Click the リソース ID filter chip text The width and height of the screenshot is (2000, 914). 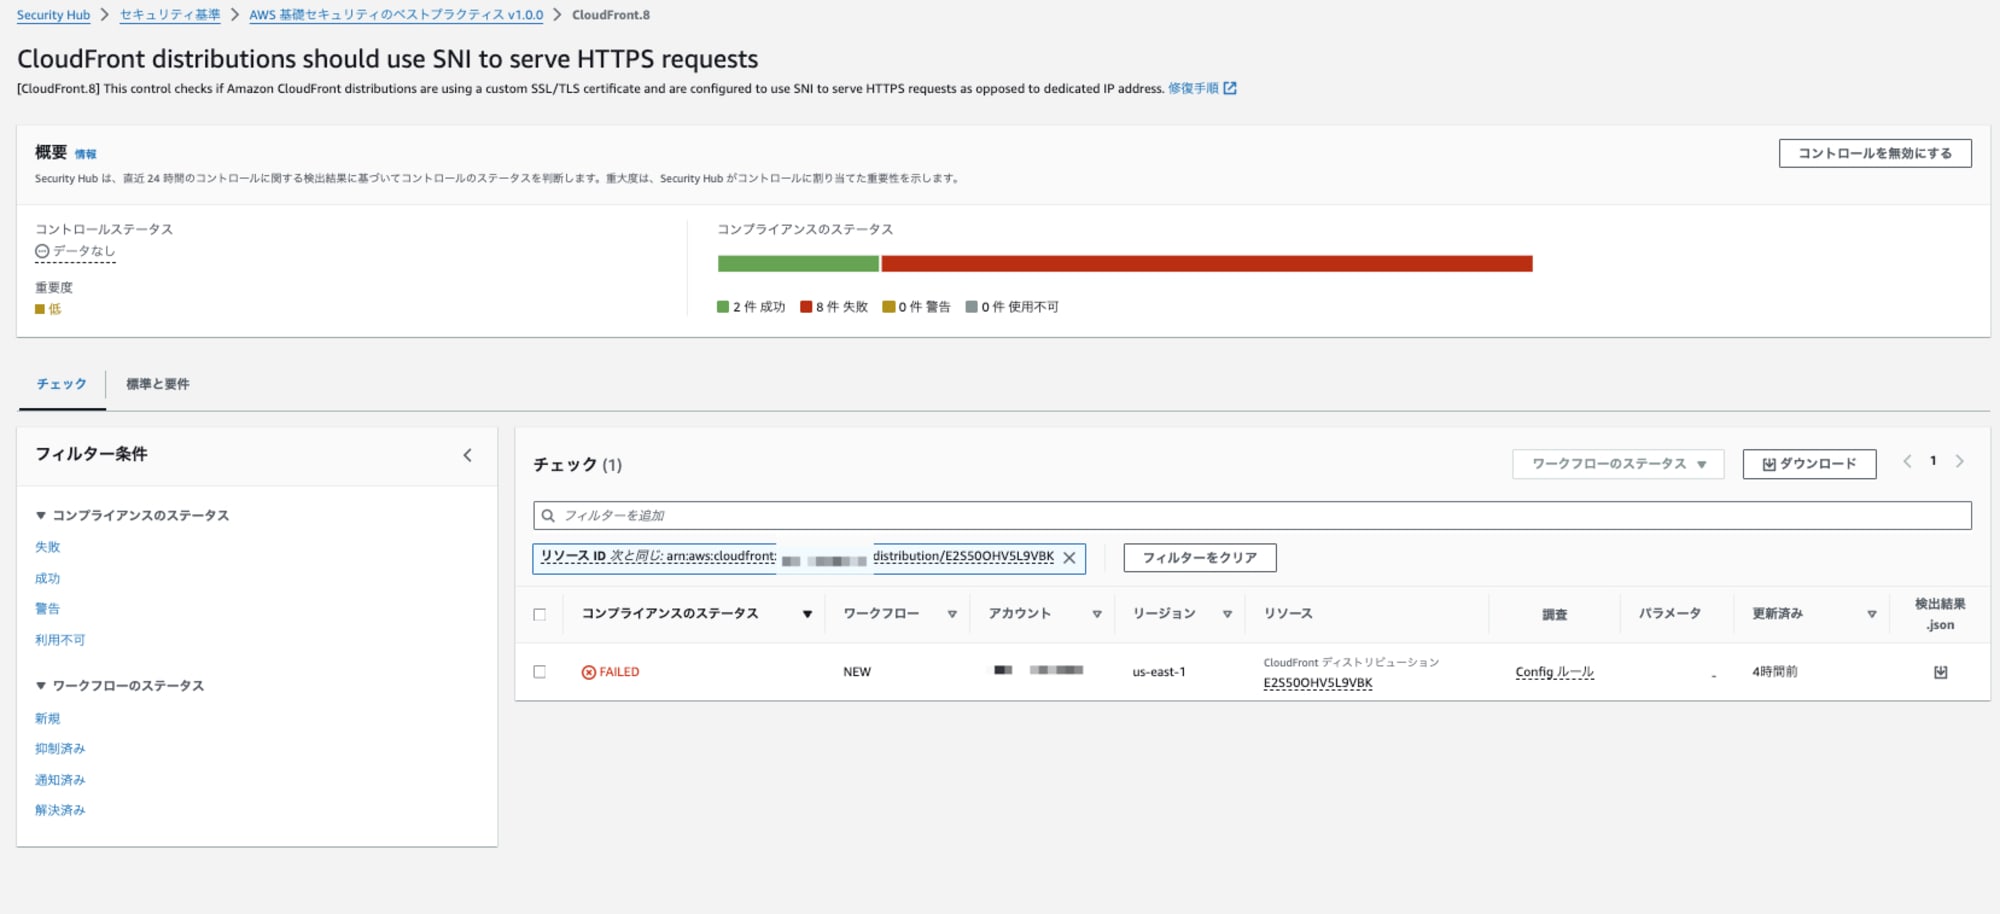click(x=797, y=557)
